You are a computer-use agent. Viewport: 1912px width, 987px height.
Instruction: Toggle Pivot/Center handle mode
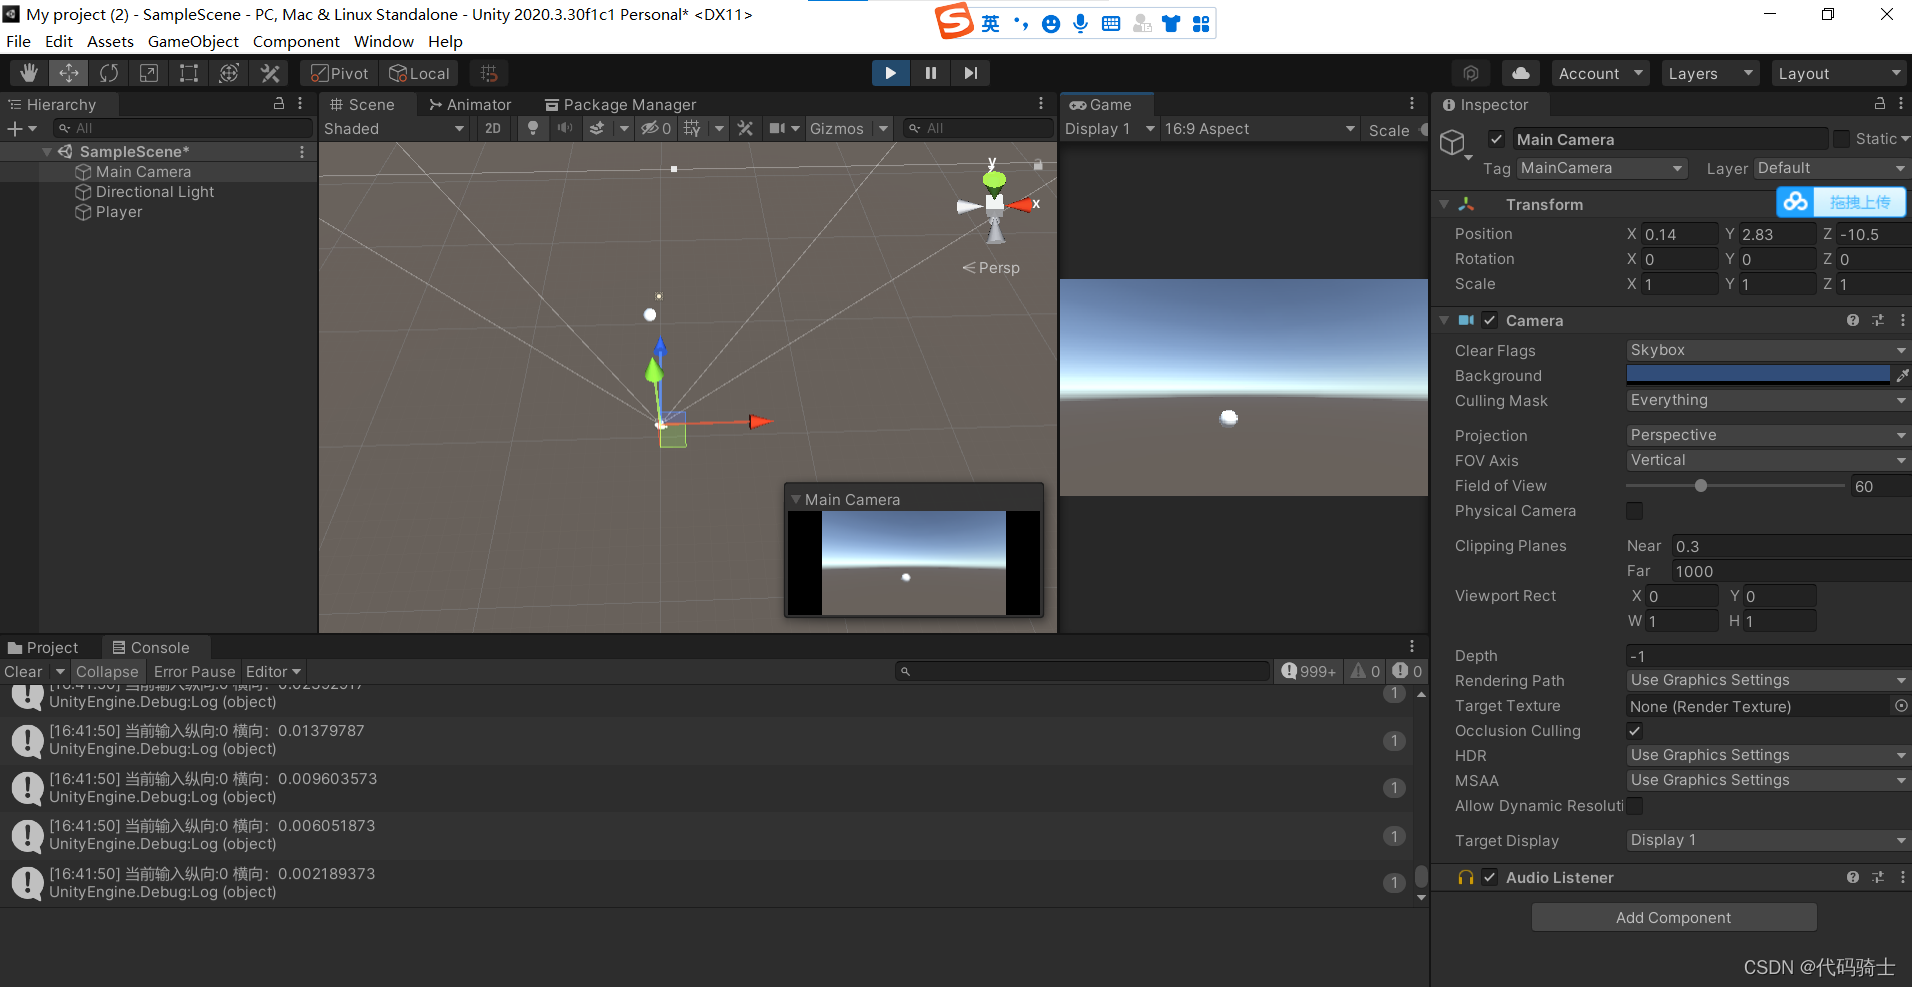click(x=339, y=73)
